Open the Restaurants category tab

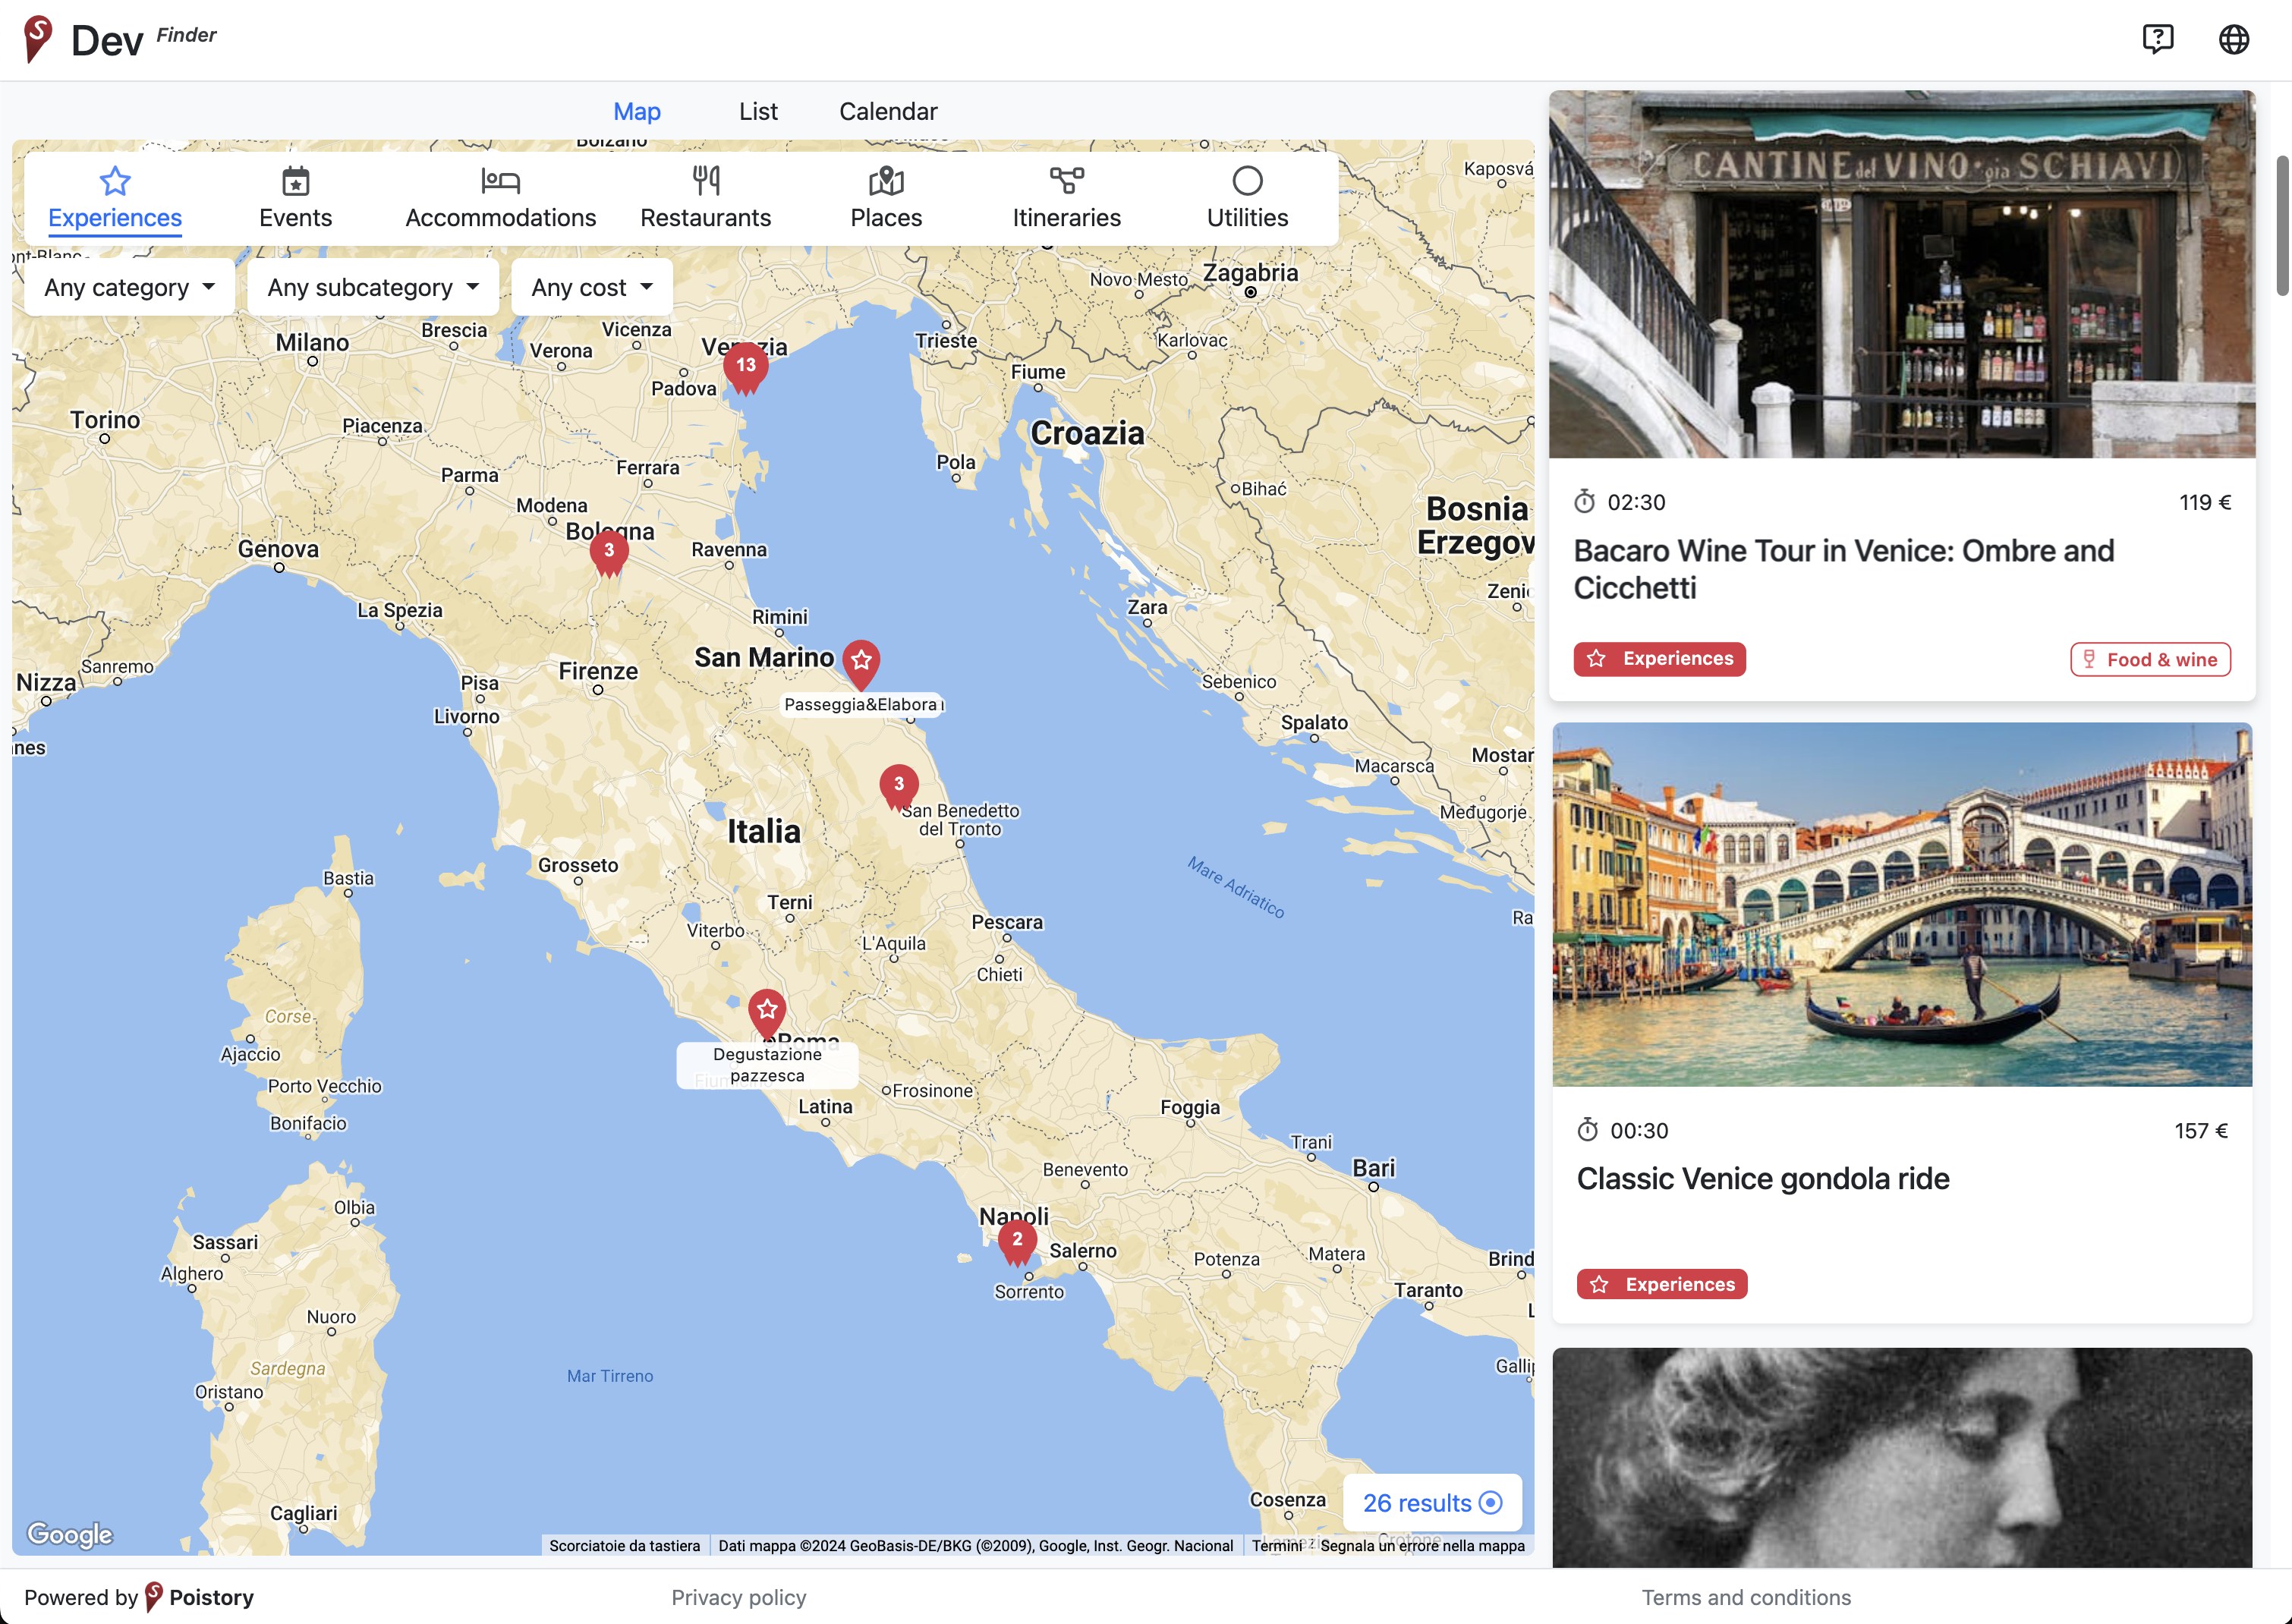pyautogui.click(x=706, y=199)
